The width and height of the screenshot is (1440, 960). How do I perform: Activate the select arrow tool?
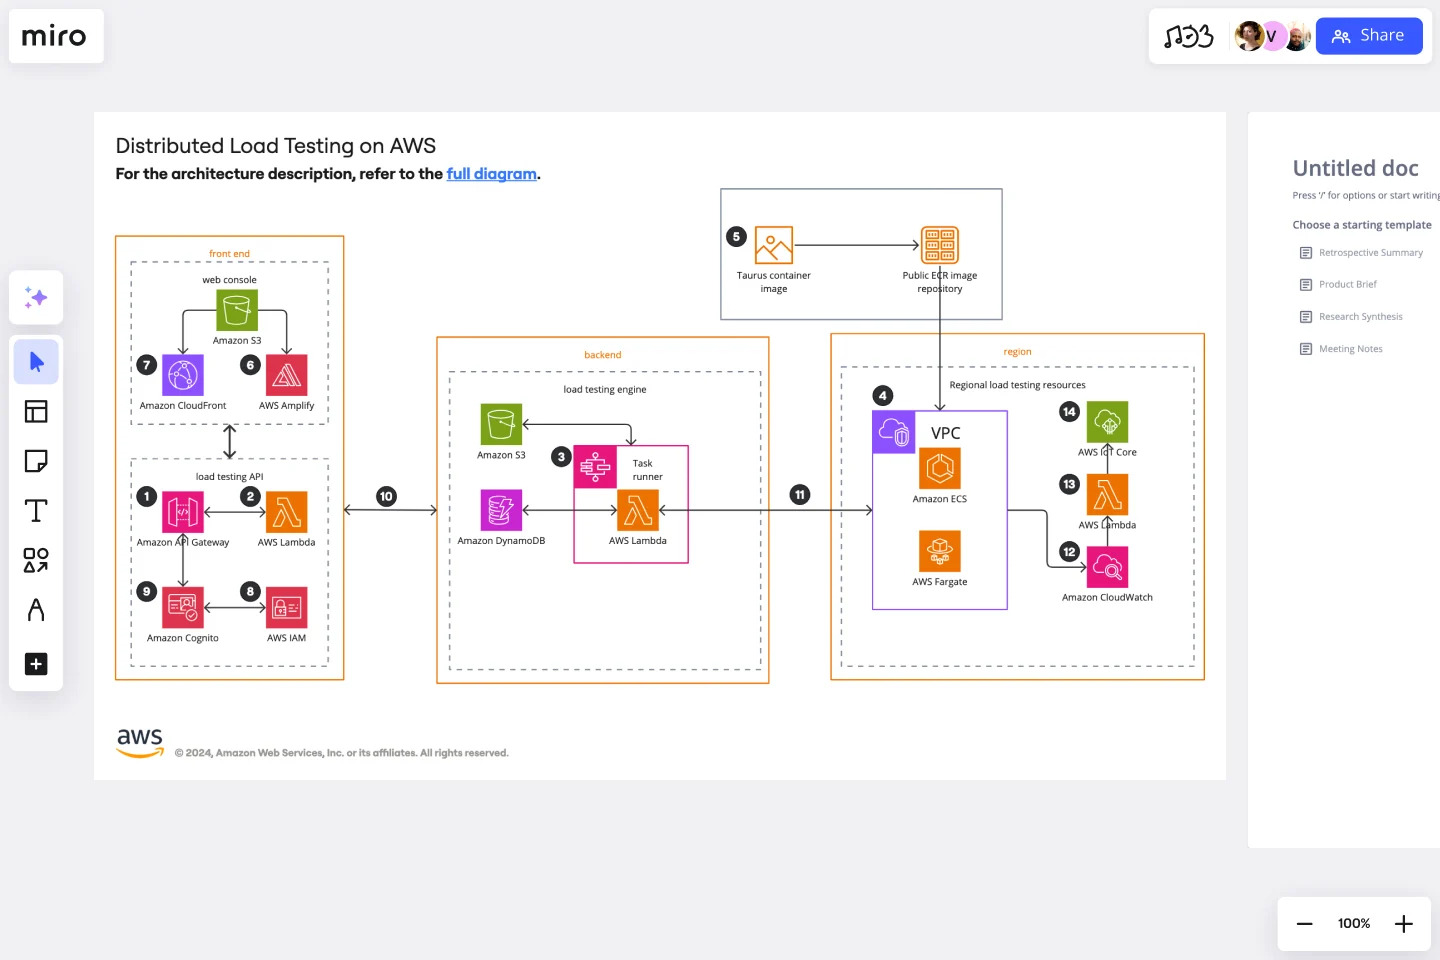(x=36, y=361)
